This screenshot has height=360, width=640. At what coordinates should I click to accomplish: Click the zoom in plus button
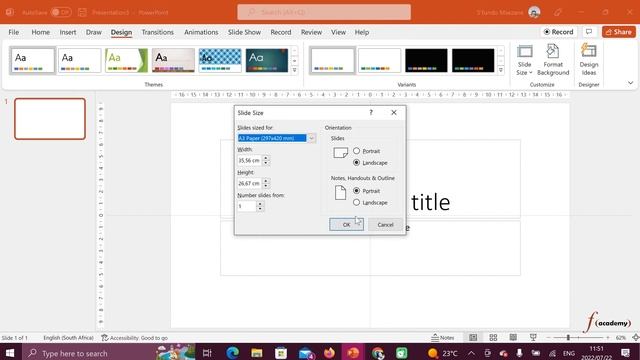coord(608,338)
